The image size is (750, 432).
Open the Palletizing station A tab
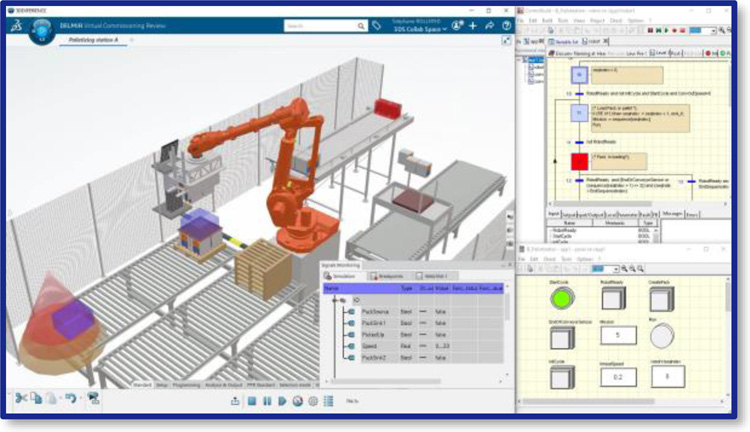(x=91, y=41)
